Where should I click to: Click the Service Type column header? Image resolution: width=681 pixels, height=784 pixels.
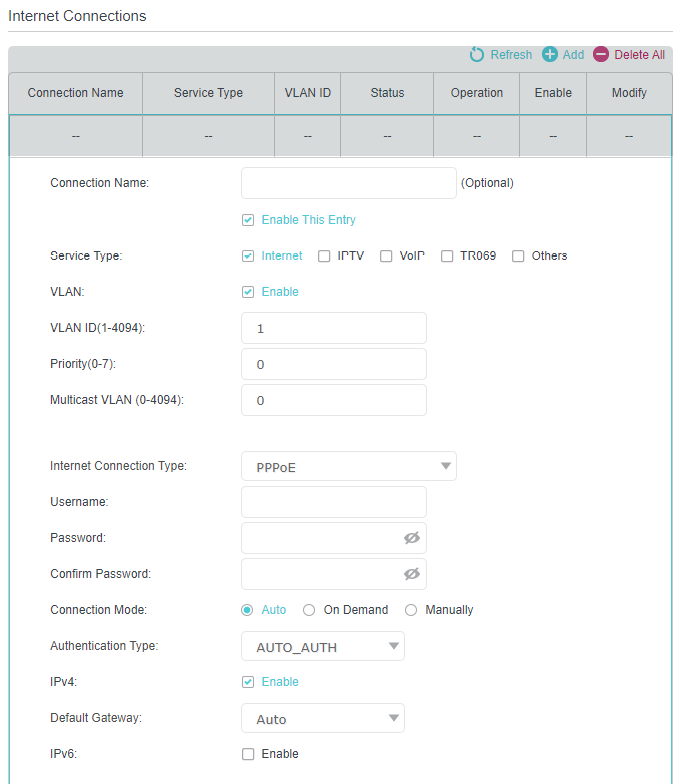(208, 93)
